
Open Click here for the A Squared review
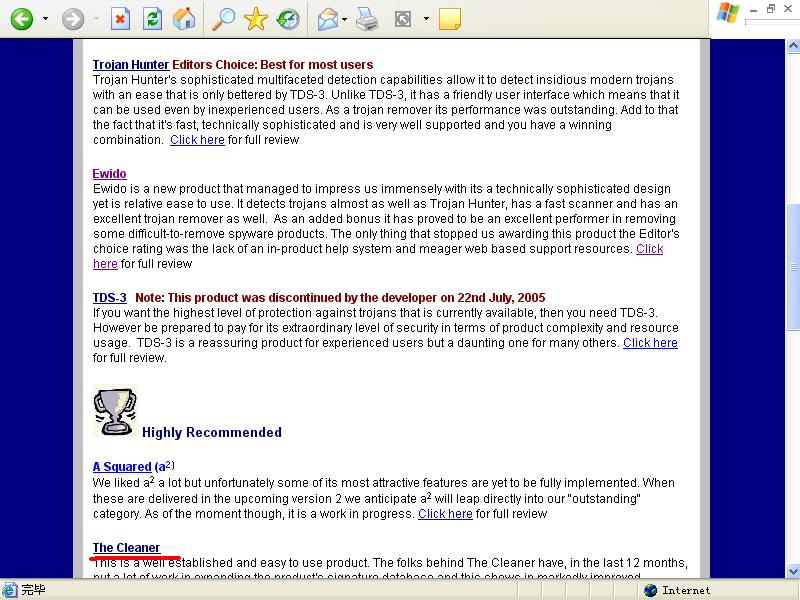(445, 514)
